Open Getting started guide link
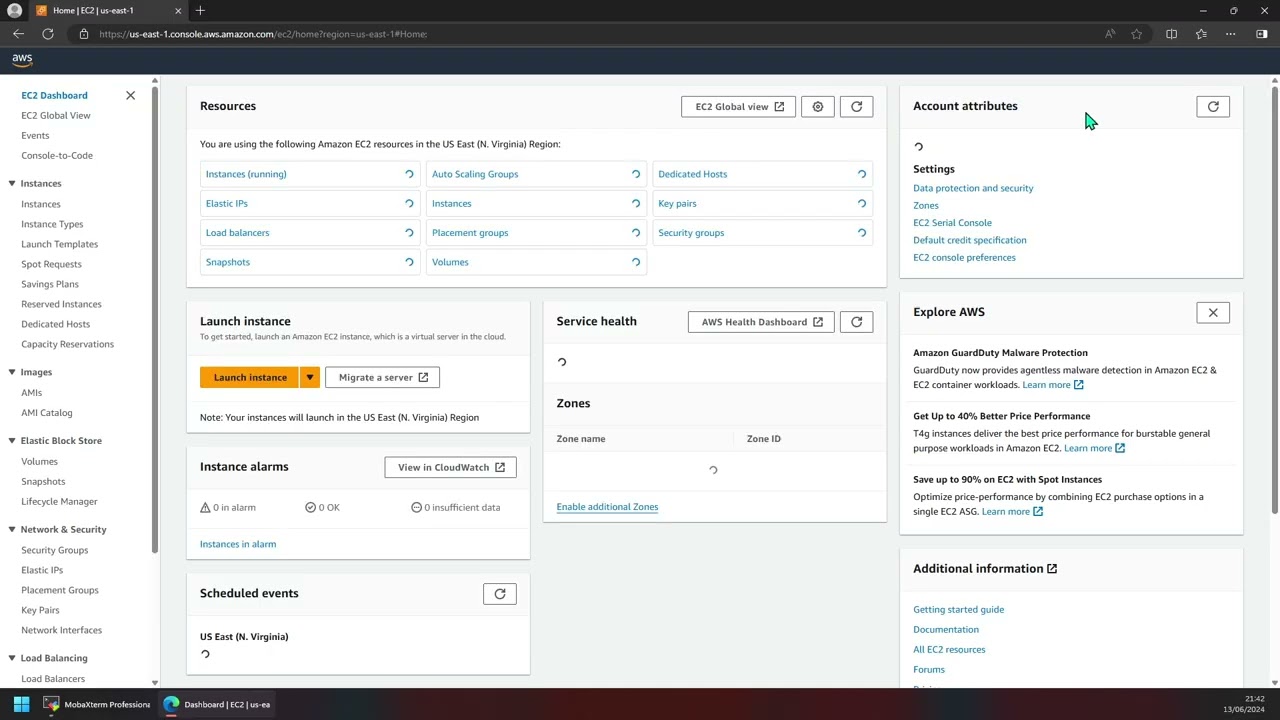Screen dimensions: 1280x720 click(x=958, y=609)
